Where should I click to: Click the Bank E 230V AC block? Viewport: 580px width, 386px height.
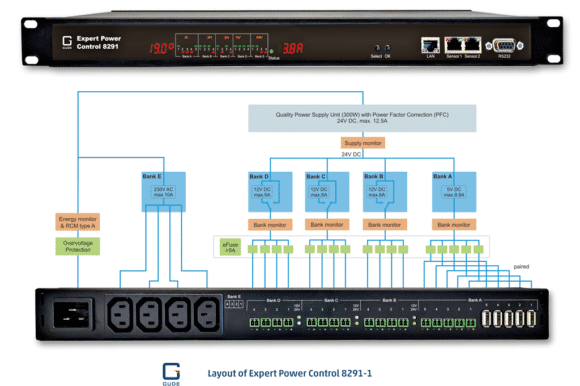tap(163, 192)
